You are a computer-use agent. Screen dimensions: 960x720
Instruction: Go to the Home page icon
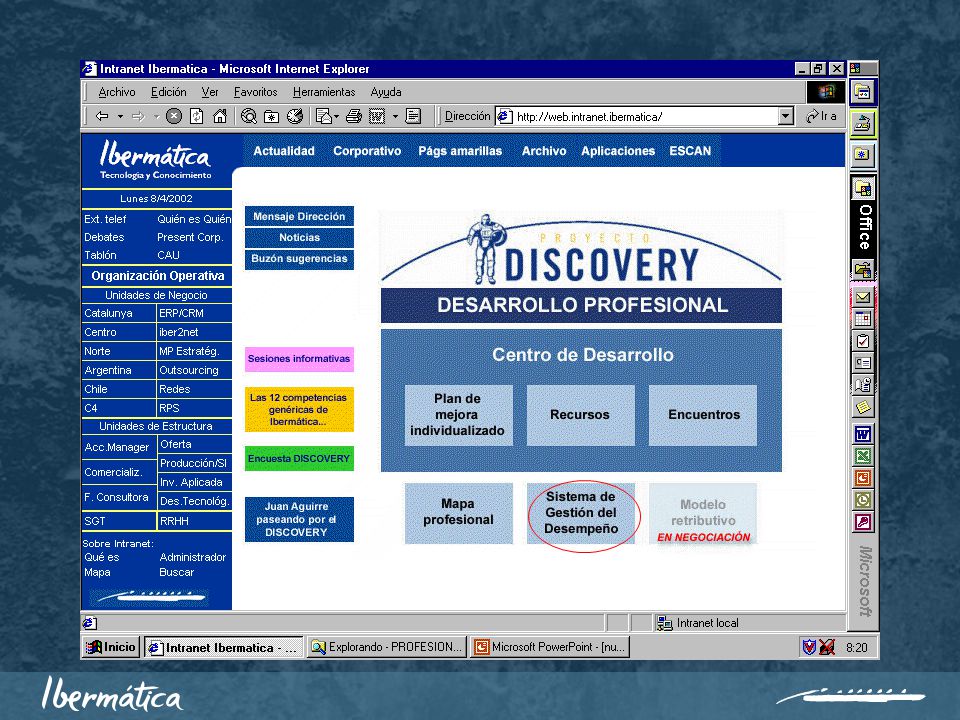coord(220,116)
